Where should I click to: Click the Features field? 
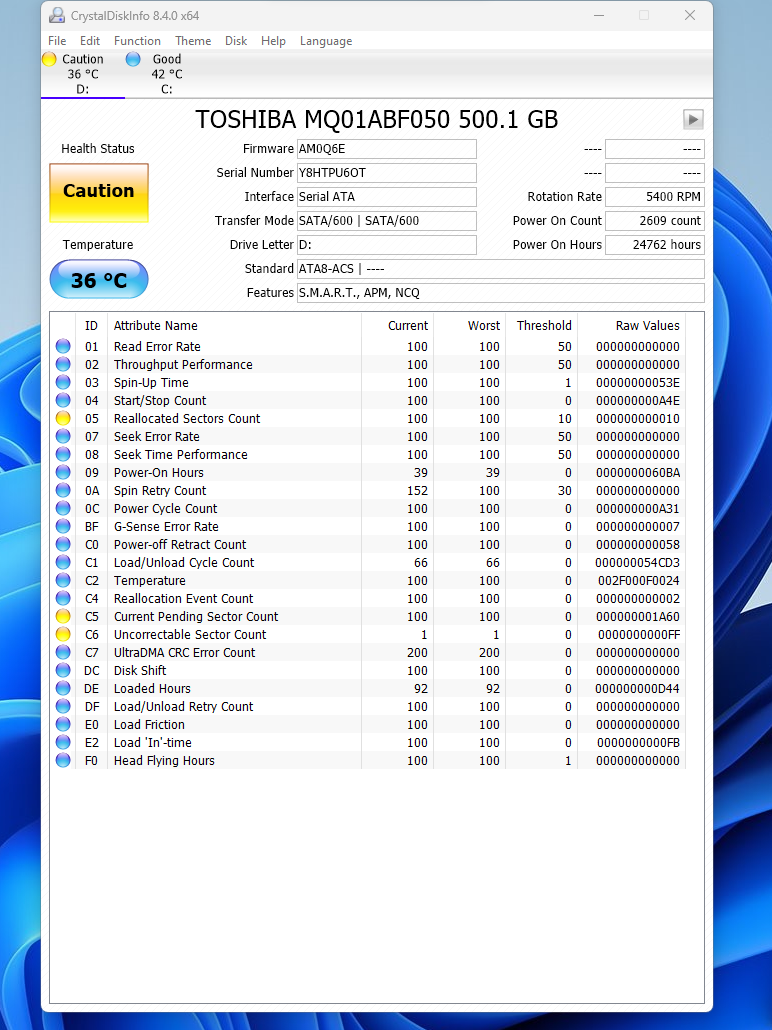click(501, 293)
